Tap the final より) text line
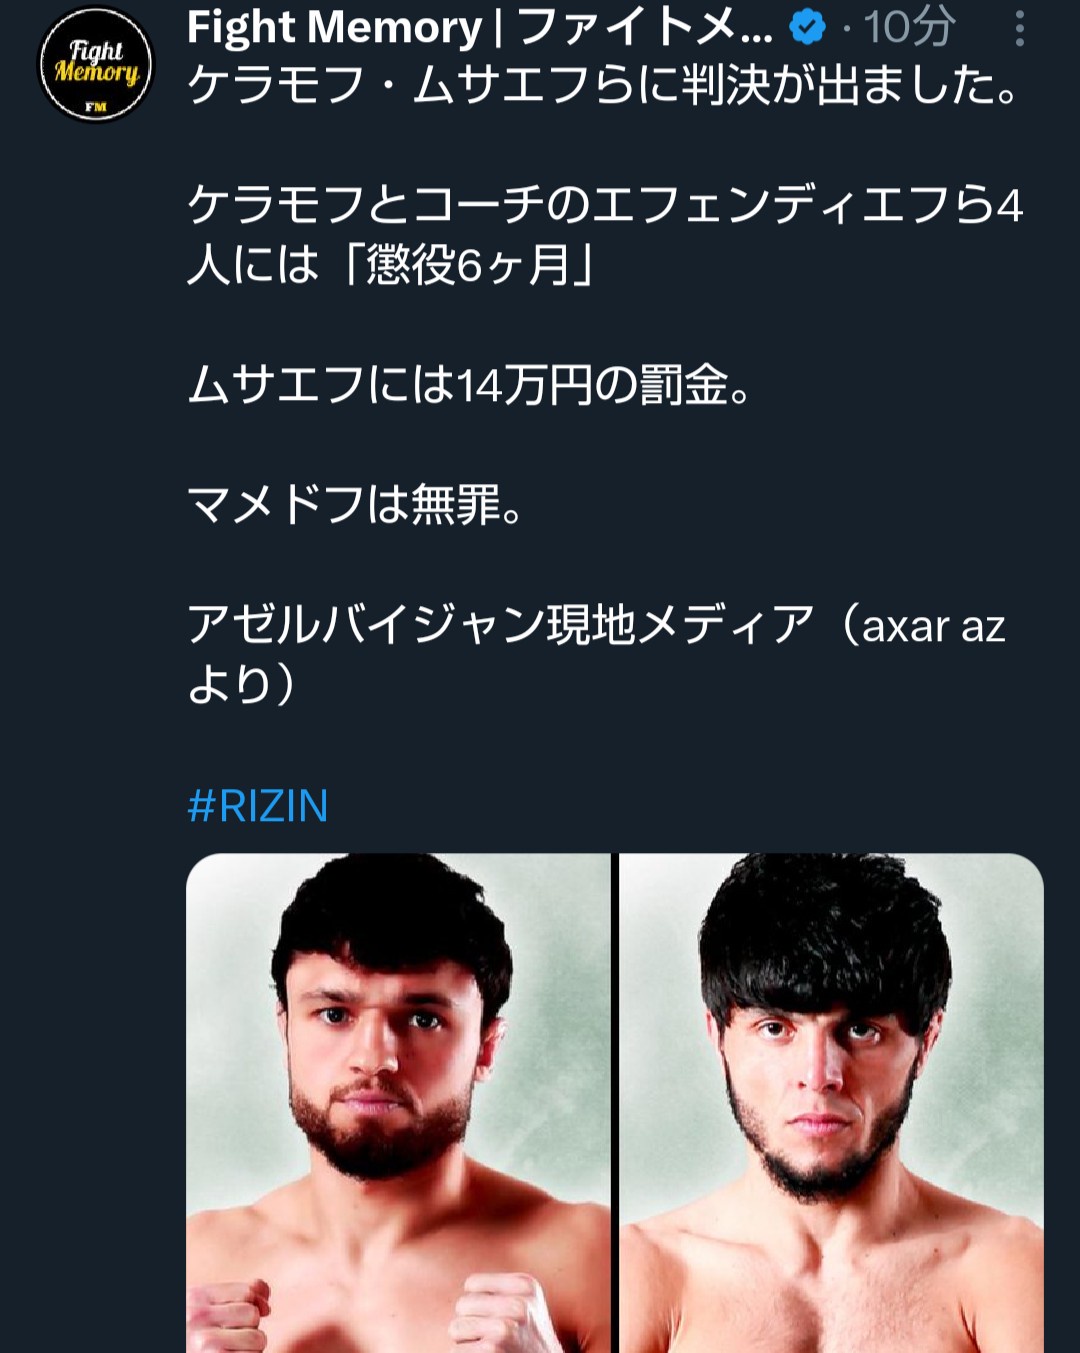 coord(241,685)
